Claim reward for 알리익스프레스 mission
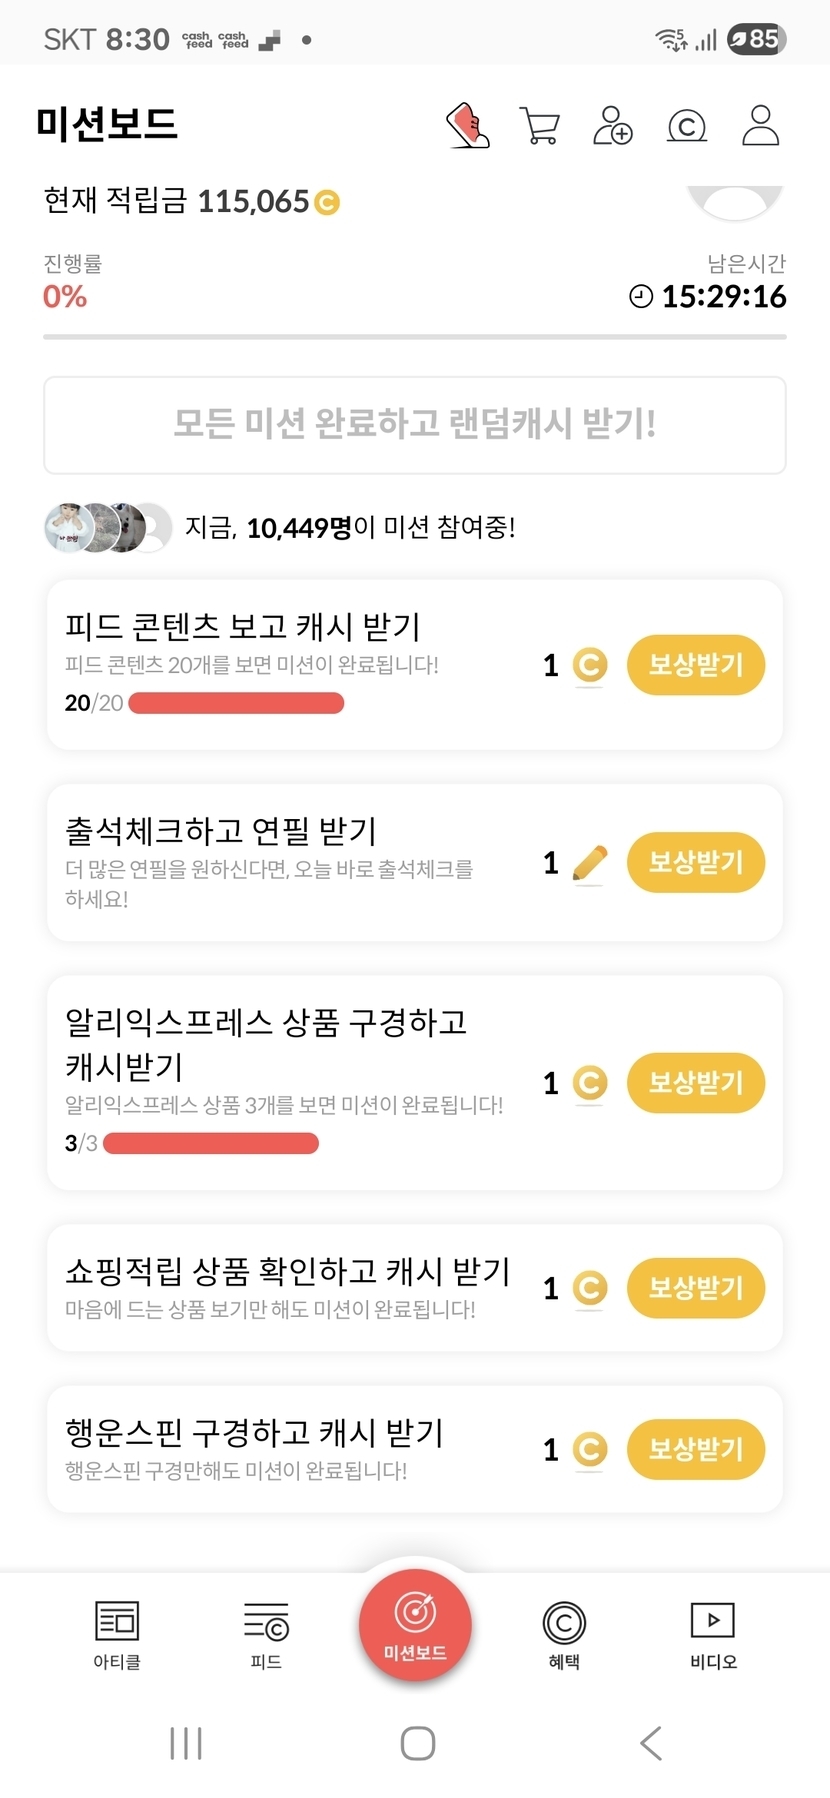The width and height of the screenshot is (830, 1798). 695,1082
